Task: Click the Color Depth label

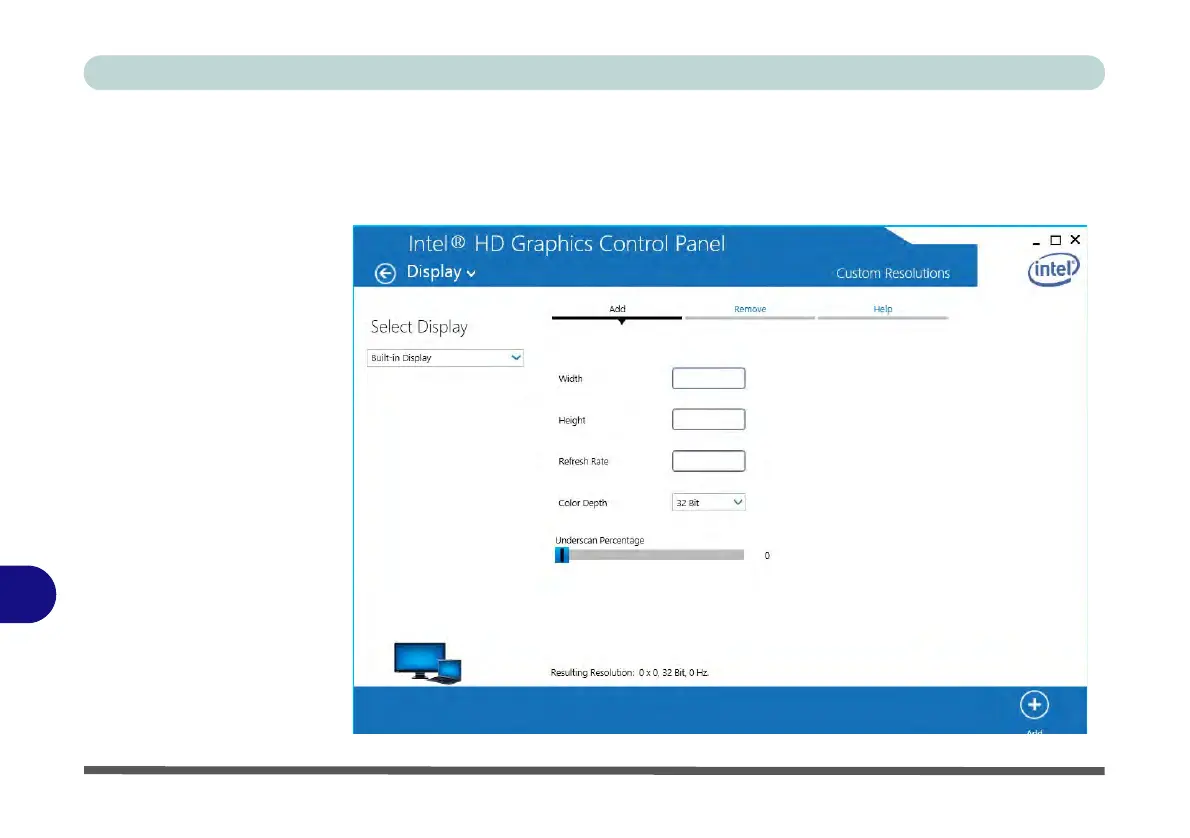Action: [583, 503]
